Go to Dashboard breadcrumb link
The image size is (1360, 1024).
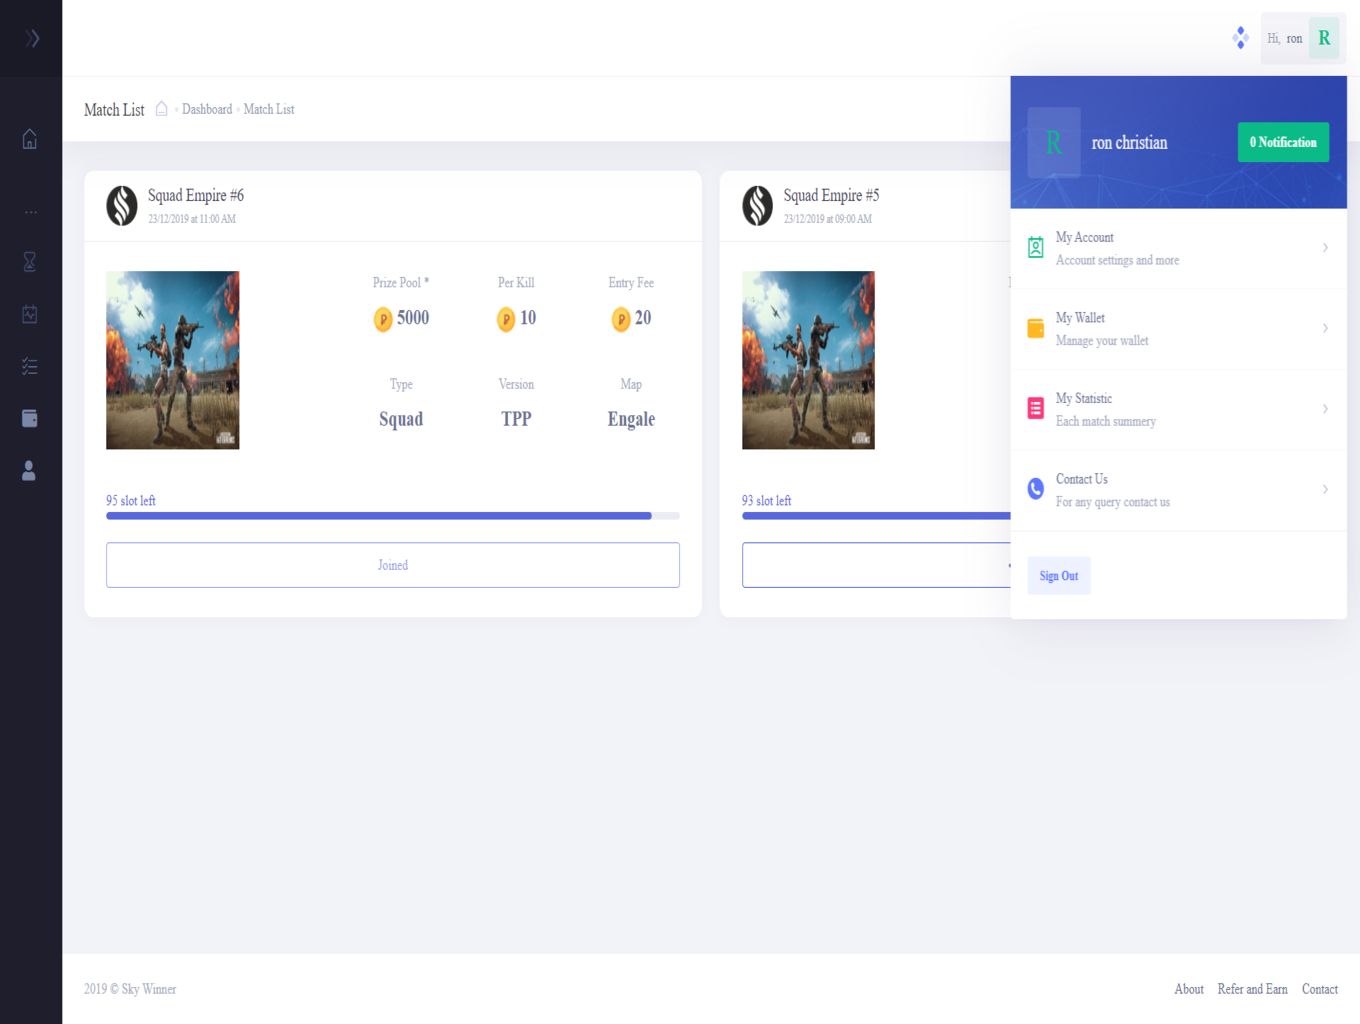coord(207,109)
